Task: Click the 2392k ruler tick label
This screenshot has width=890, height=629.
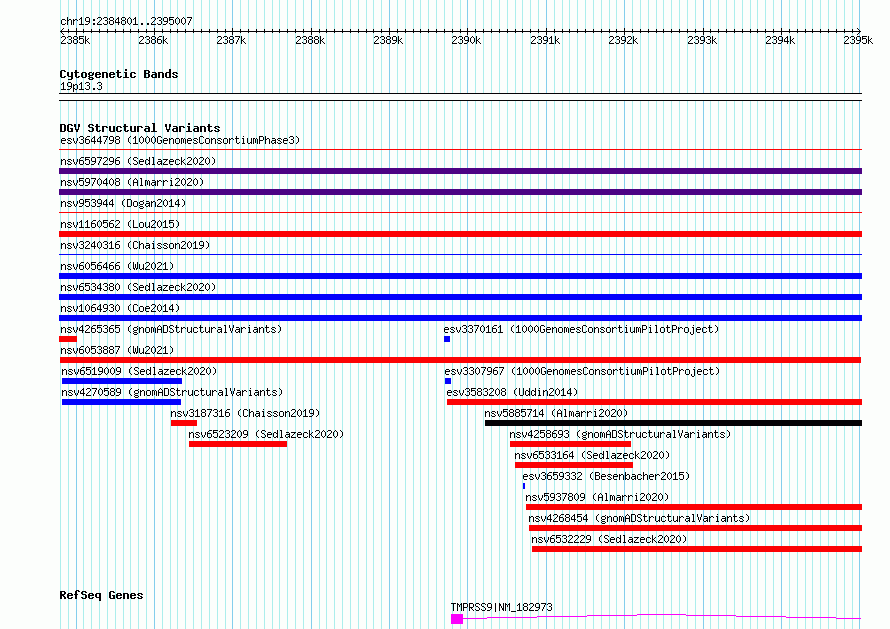Action: coord(623,40)
